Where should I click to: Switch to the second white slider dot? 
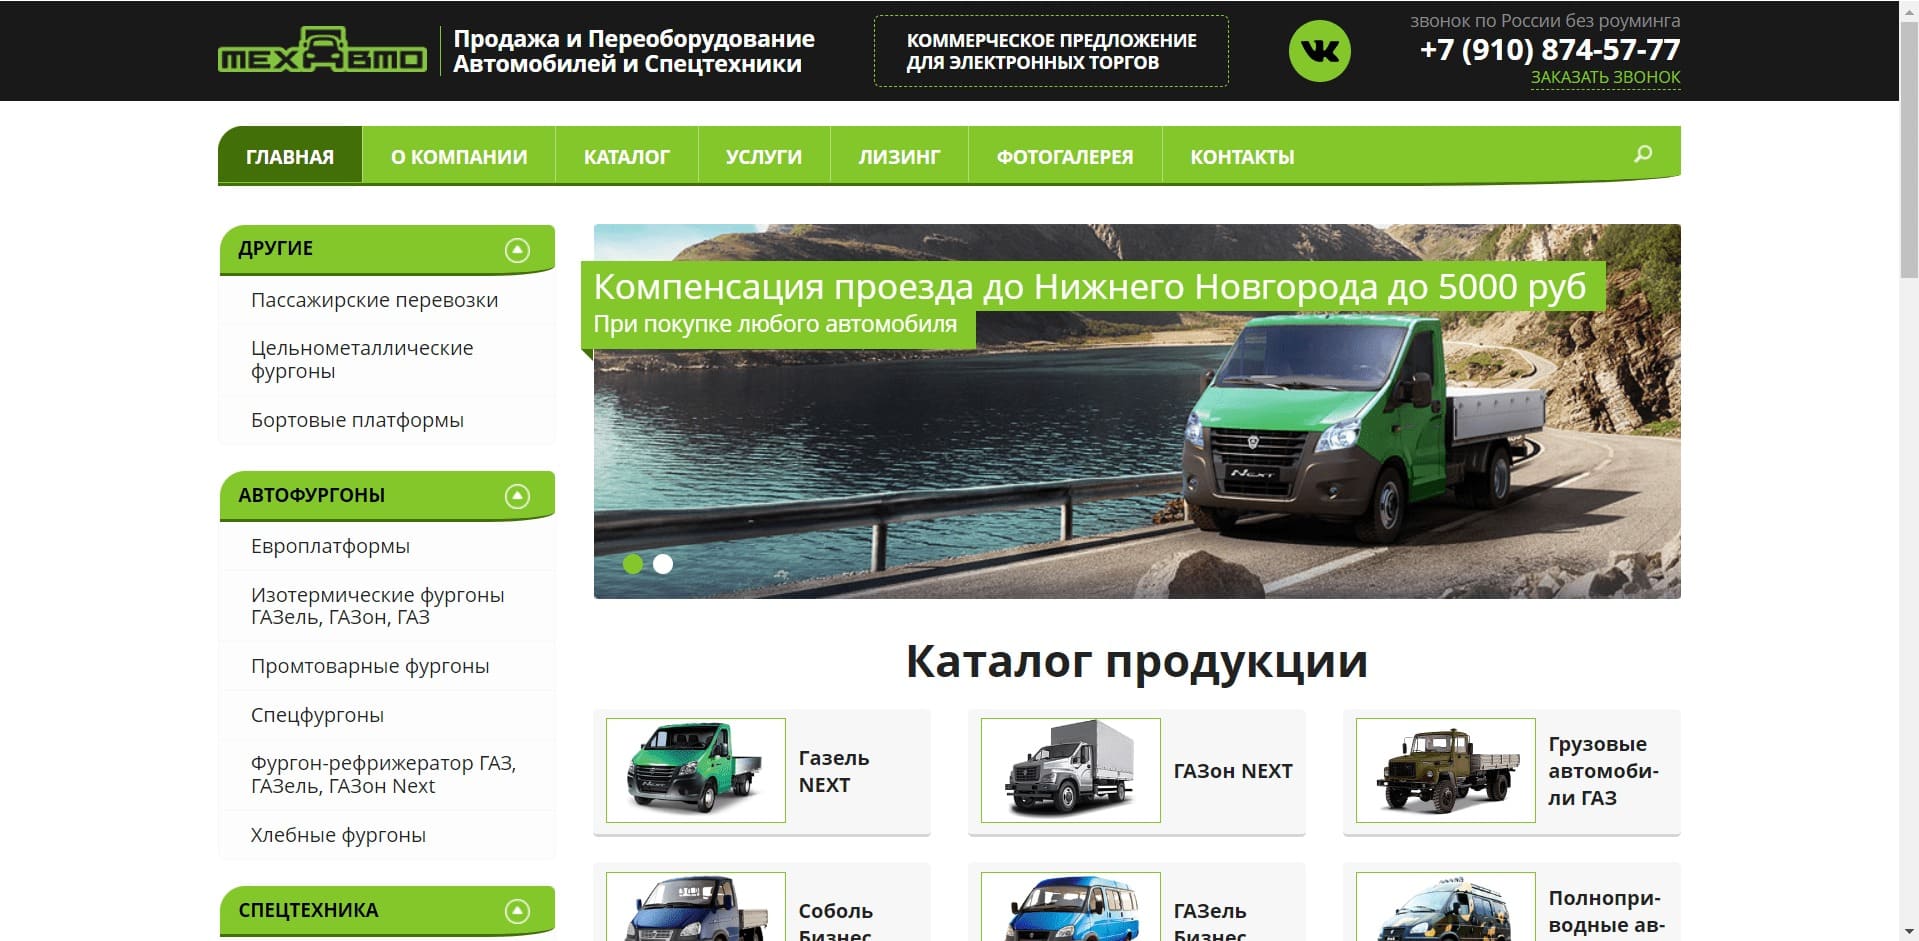point(663,564)
